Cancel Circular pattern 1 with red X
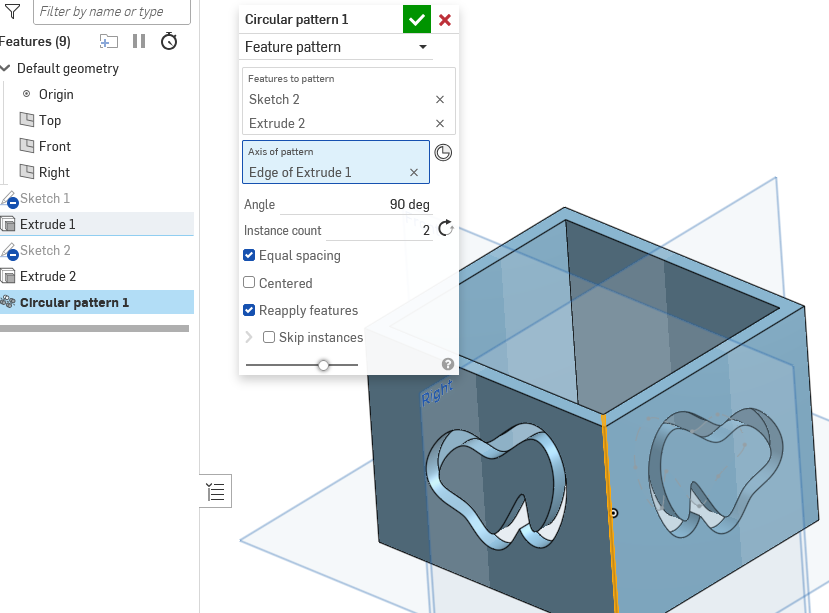The width and height of the screenshot is (829, 613). coord(445,20)
